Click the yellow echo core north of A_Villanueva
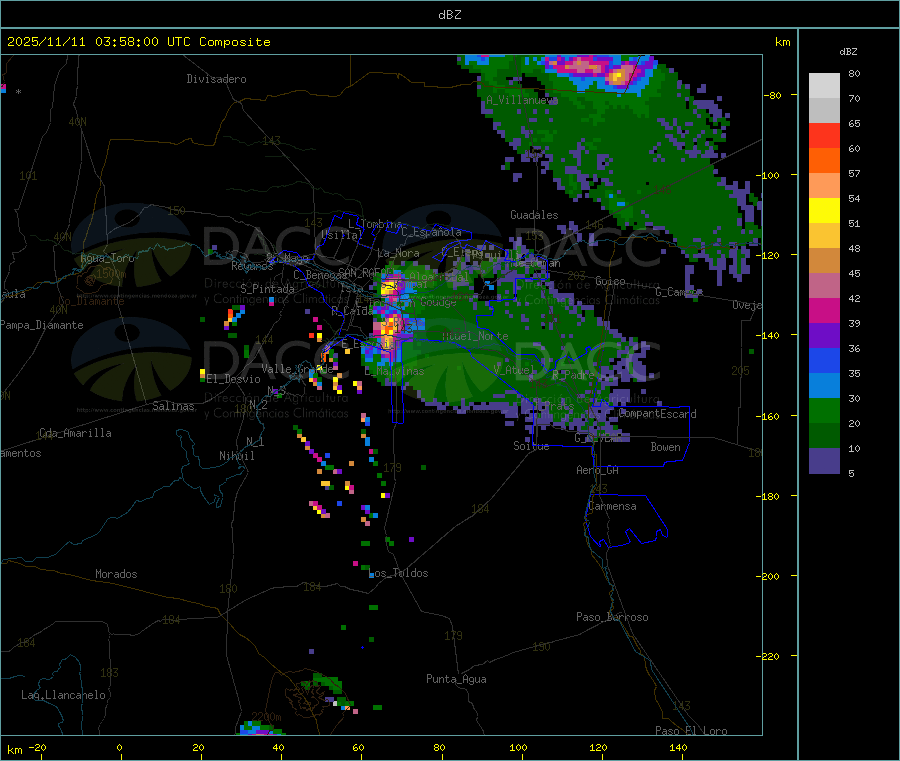 618,75
